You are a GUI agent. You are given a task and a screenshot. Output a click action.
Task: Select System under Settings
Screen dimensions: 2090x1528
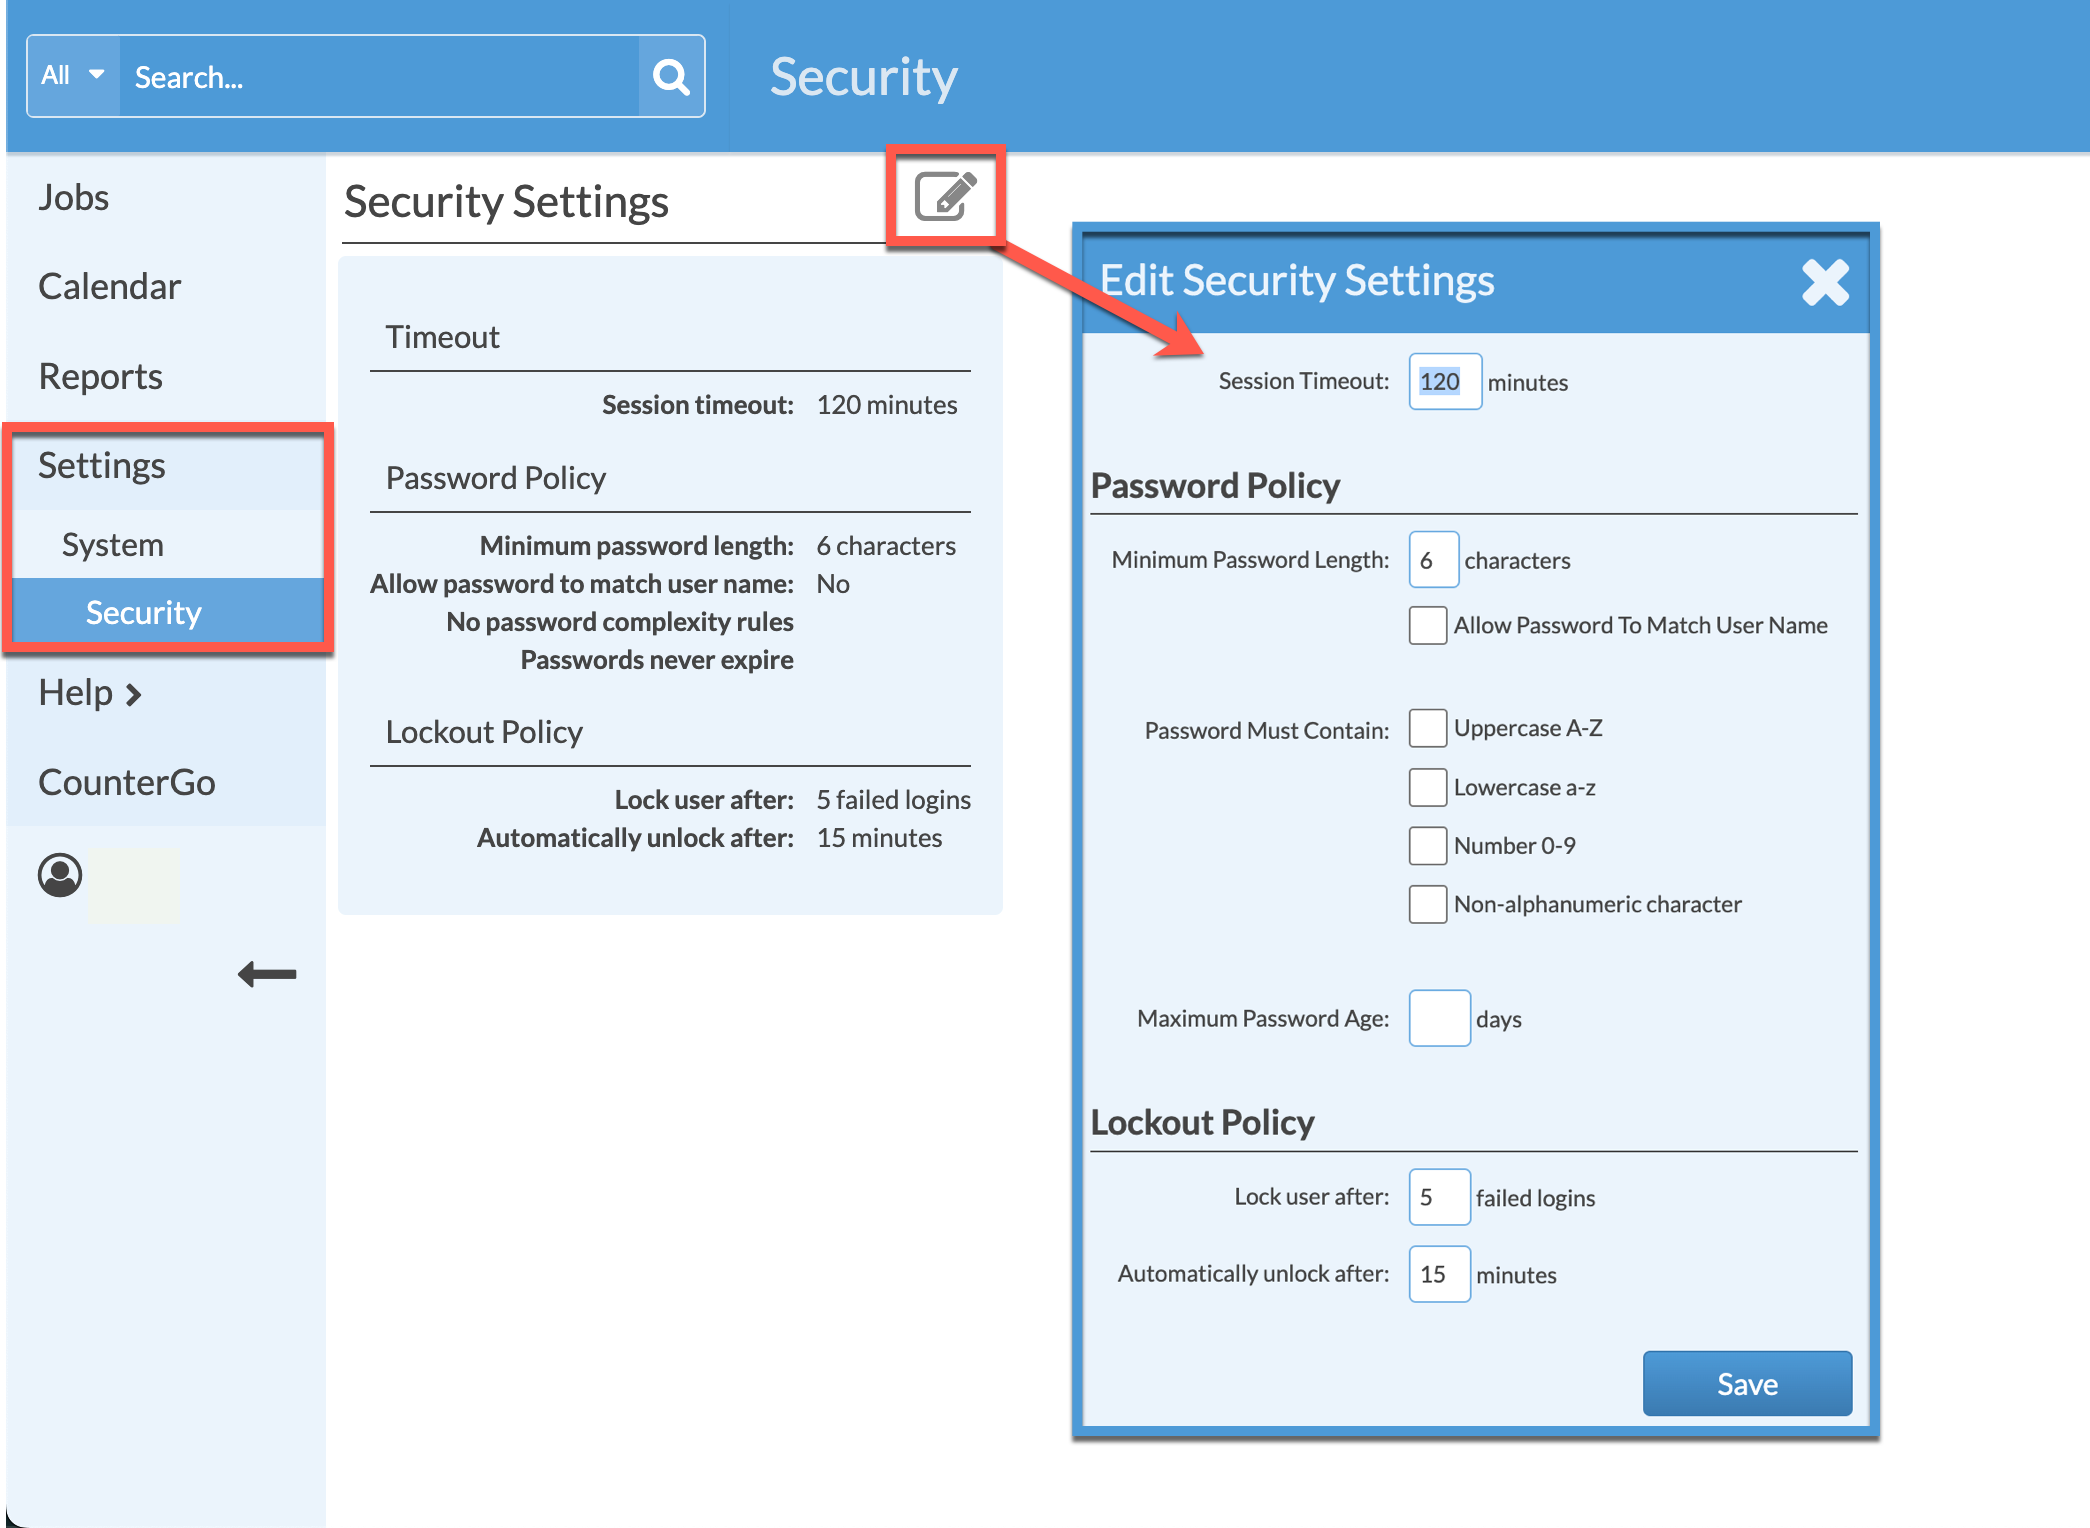112,544
